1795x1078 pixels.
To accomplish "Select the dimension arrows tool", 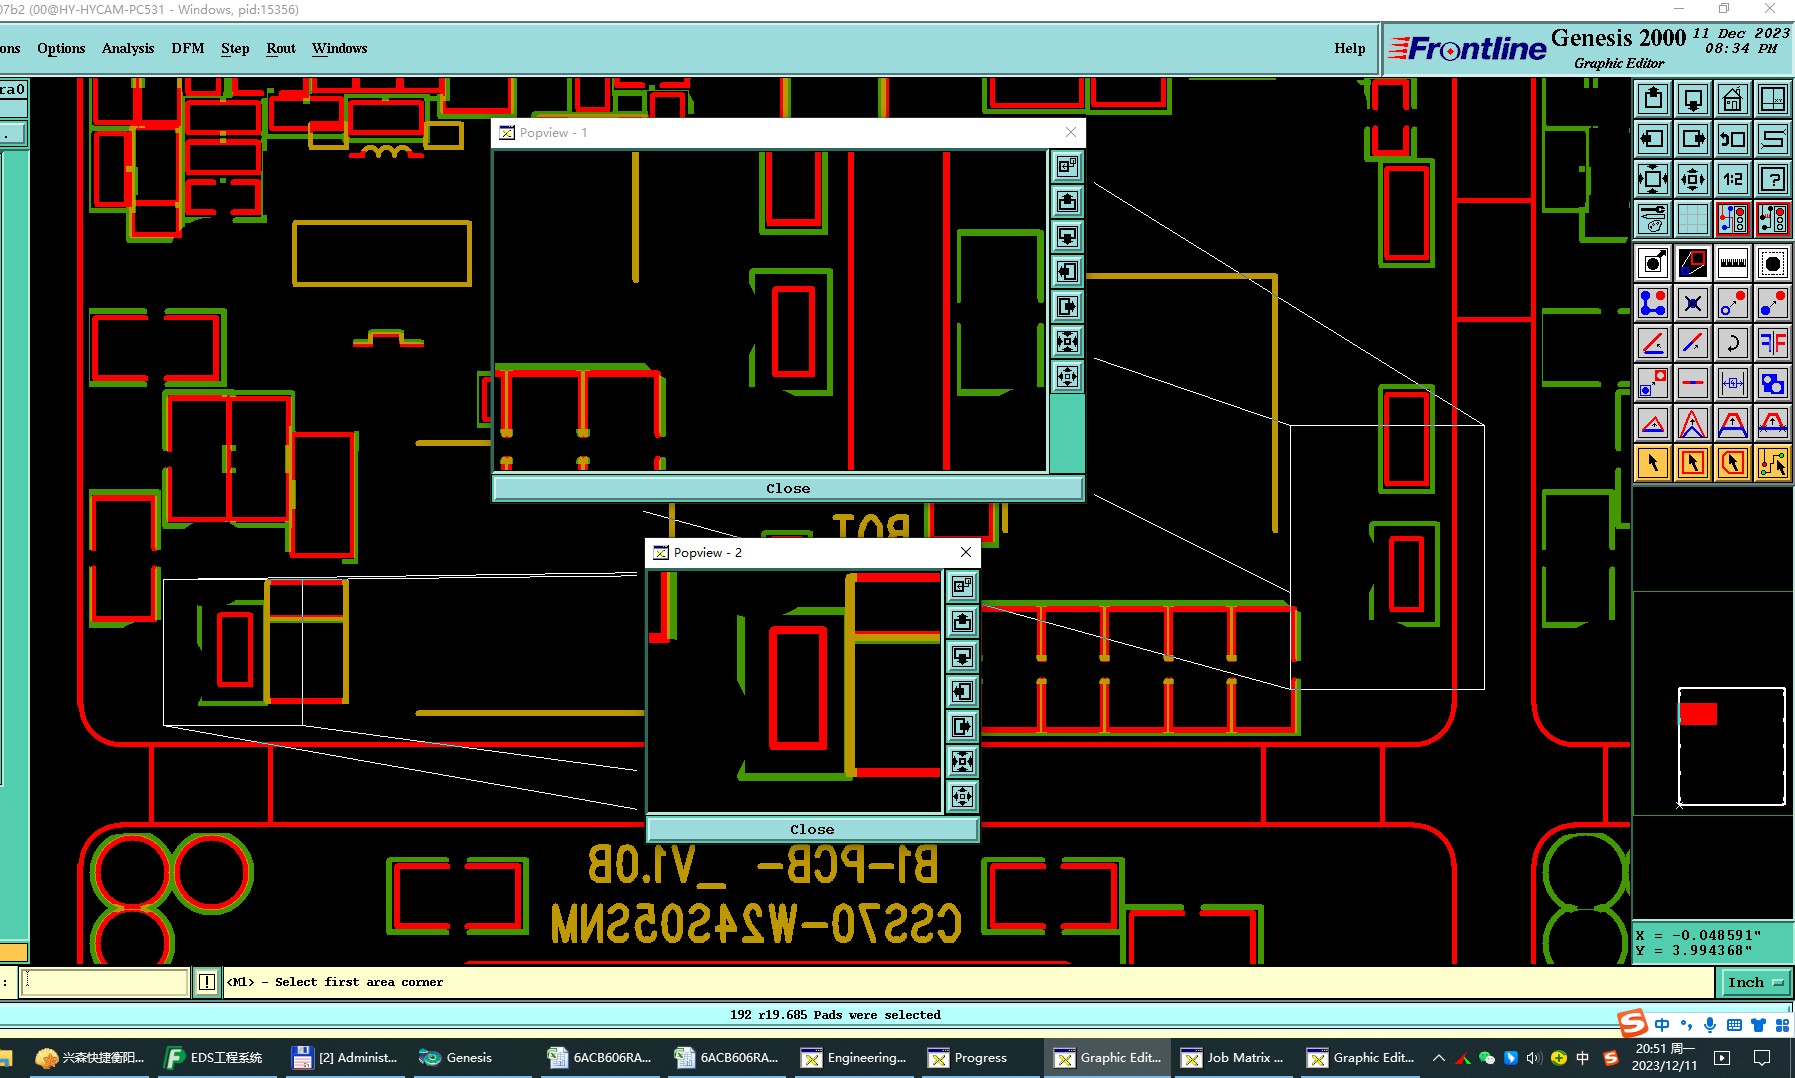I will coord(1733,383).
